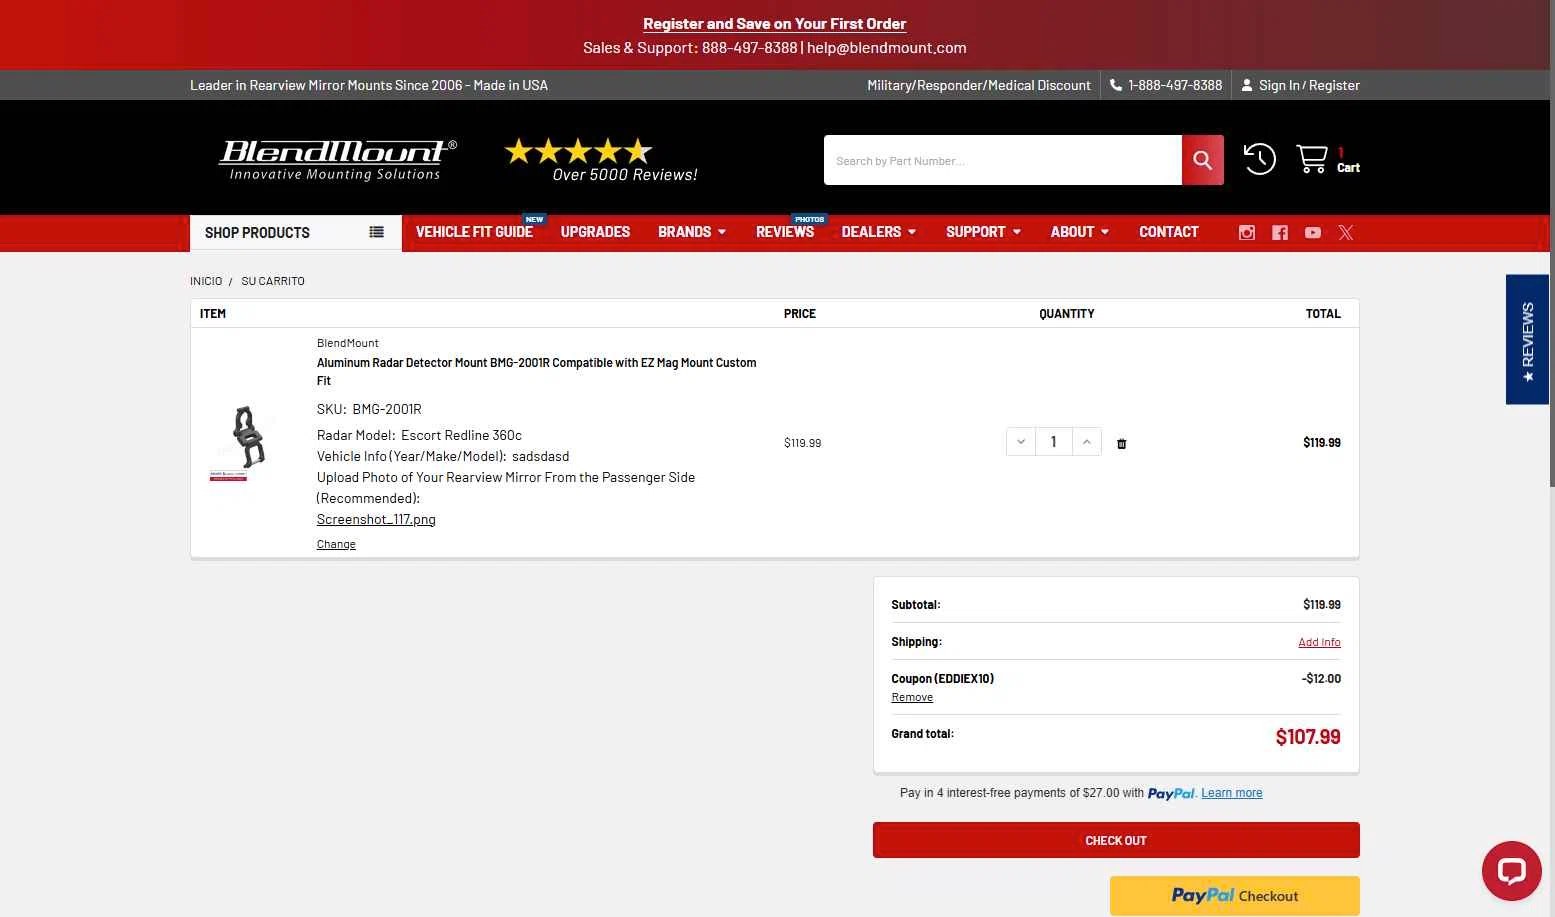
Task: Expand the Brands menu
Action: click(x=692, y=232)
